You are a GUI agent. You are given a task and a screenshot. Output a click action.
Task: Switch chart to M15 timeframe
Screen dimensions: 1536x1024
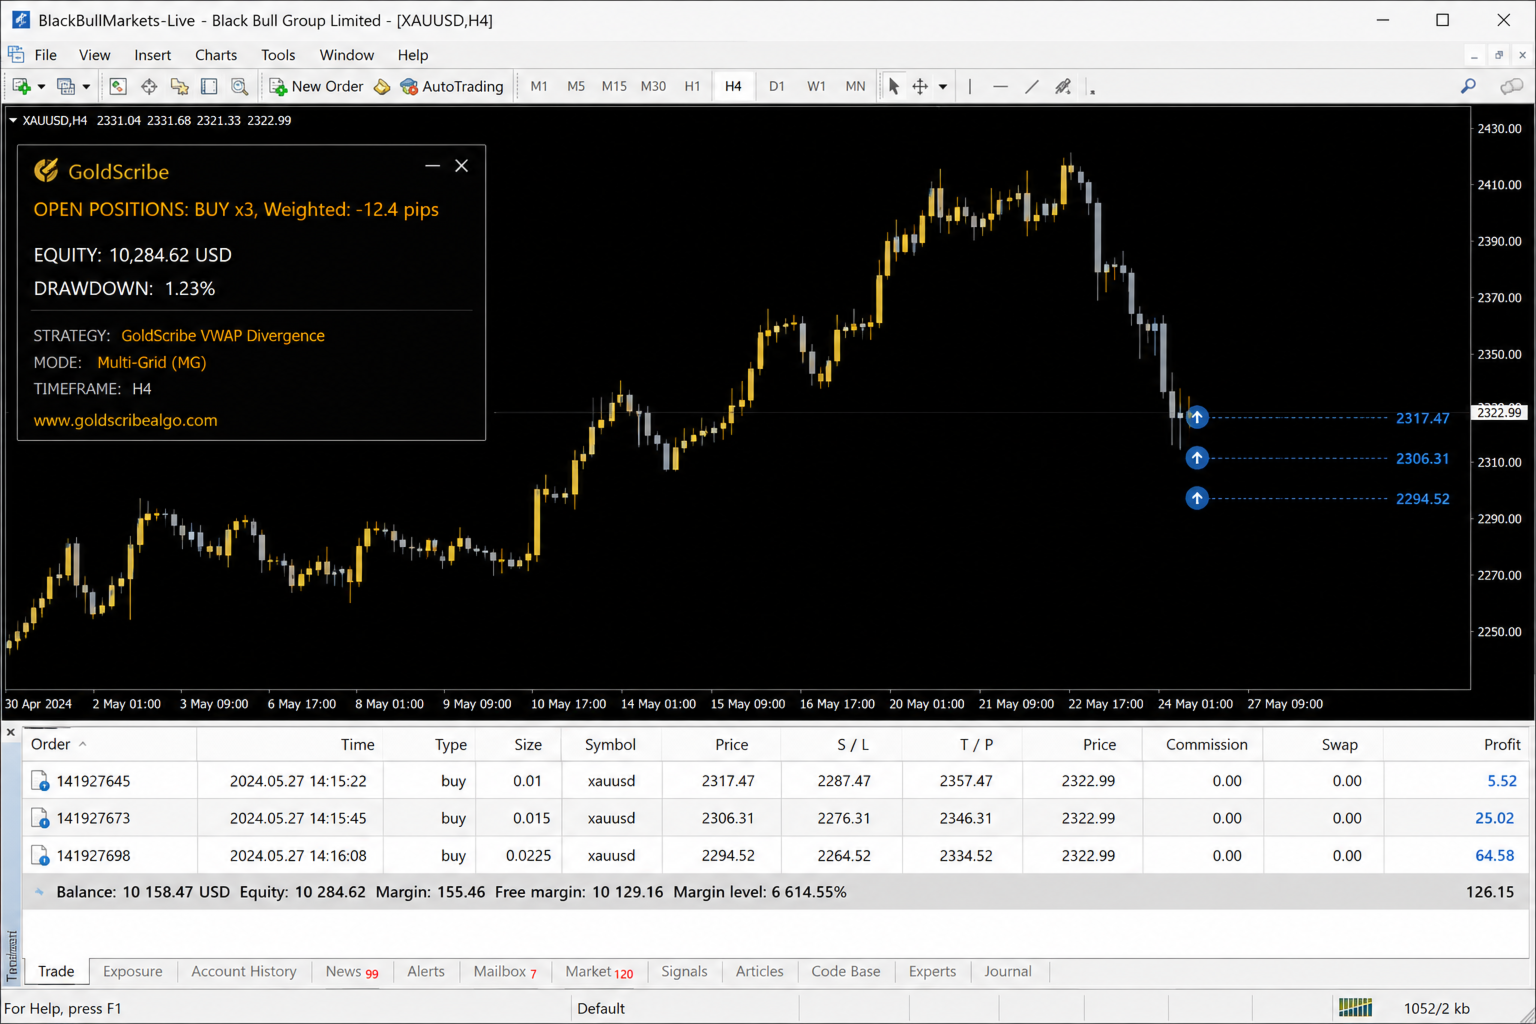coord(614,86)
